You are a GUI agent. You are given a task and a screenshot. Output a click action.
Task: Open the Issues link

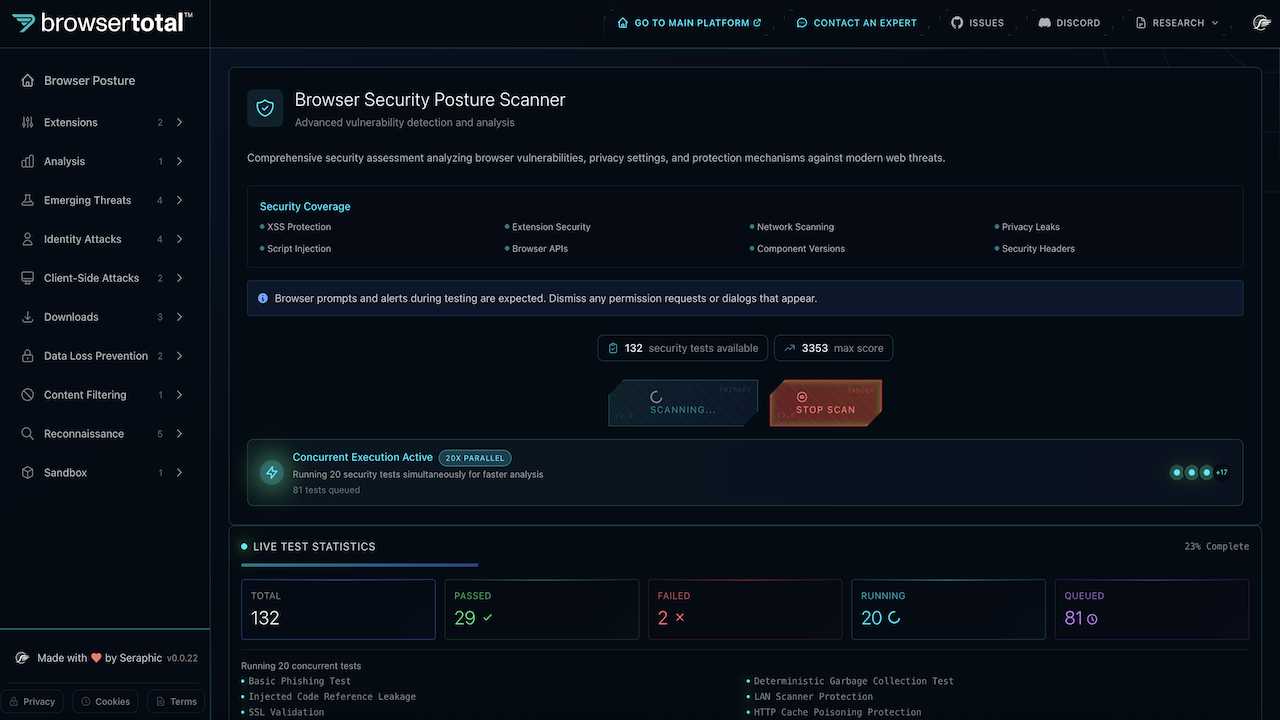pos(977,22)
